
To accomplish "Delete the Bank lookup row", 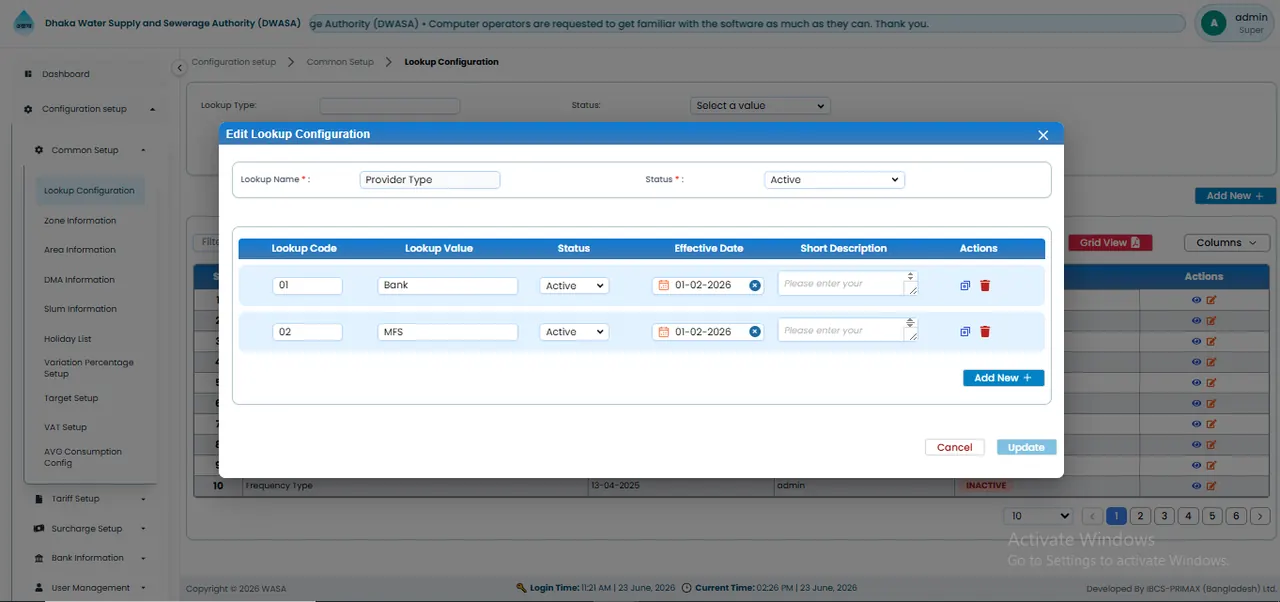I will (985, 285).
